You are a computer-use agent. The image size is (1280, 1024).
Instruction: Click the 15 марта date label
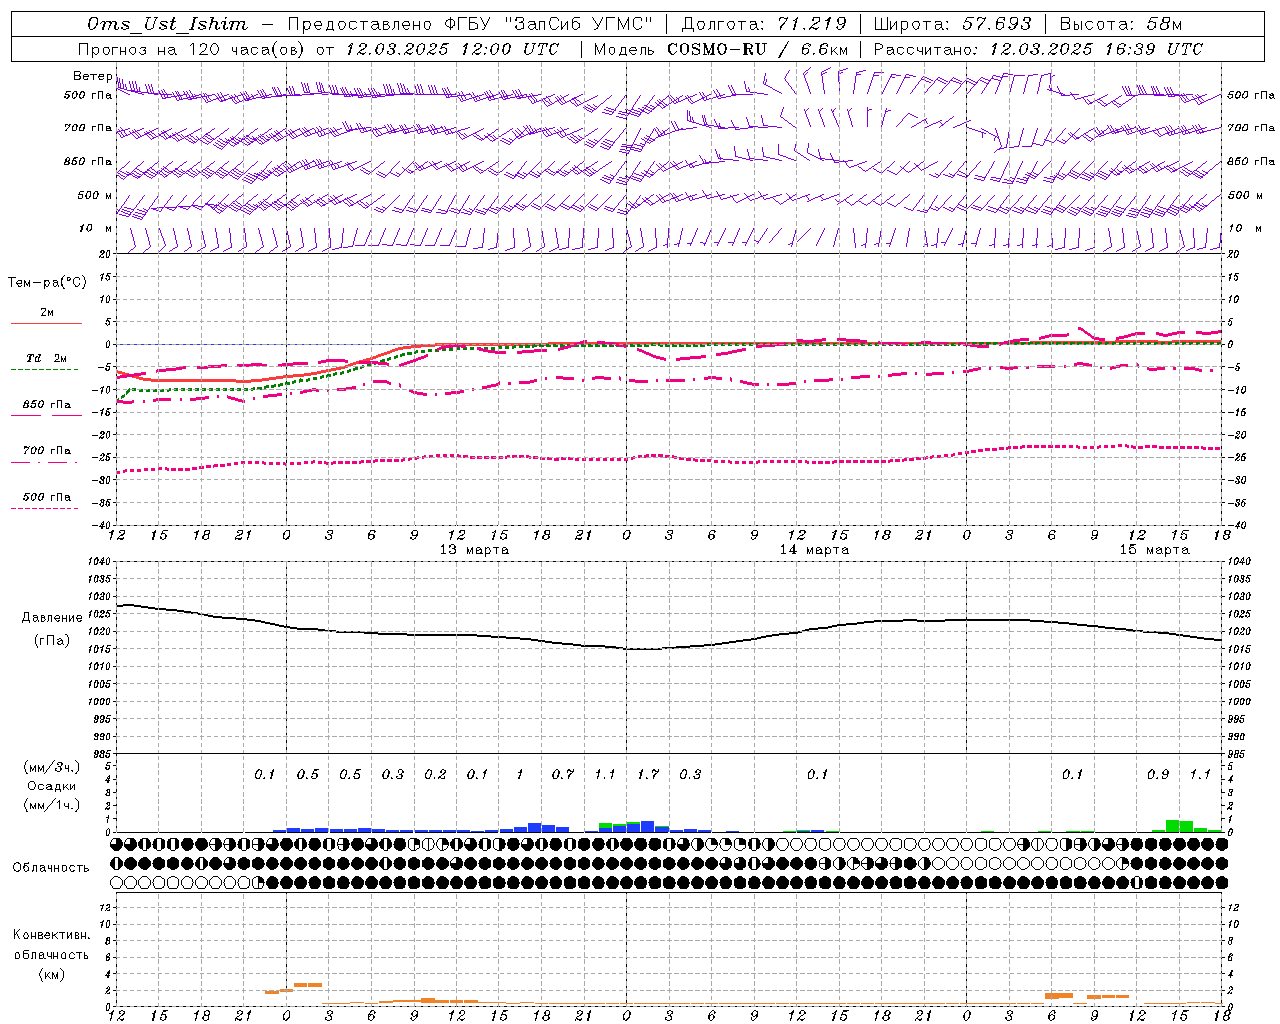click(x=1154, y=550)
